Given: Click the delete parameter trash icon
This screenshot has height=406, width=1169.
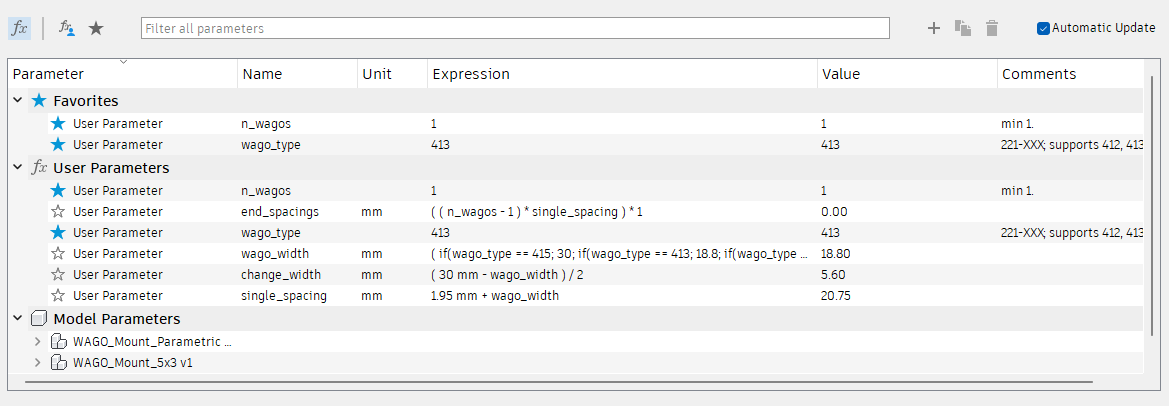Looking at the screenshot, I should tap(992, 28).
